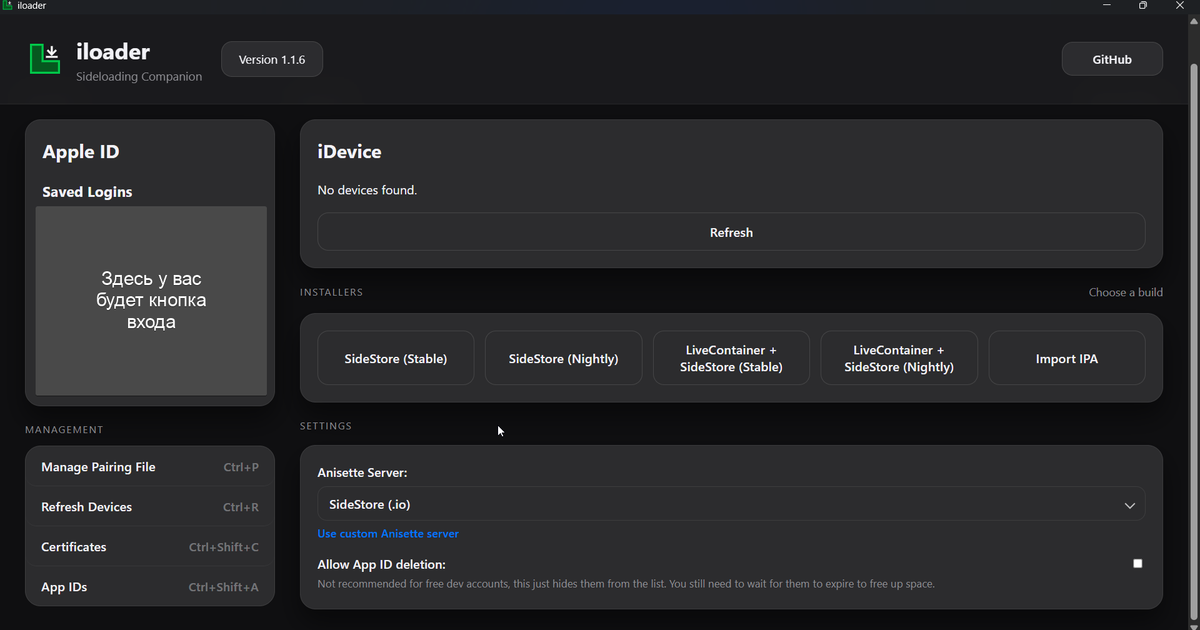Restore down the iloader window

(1143, 6)
